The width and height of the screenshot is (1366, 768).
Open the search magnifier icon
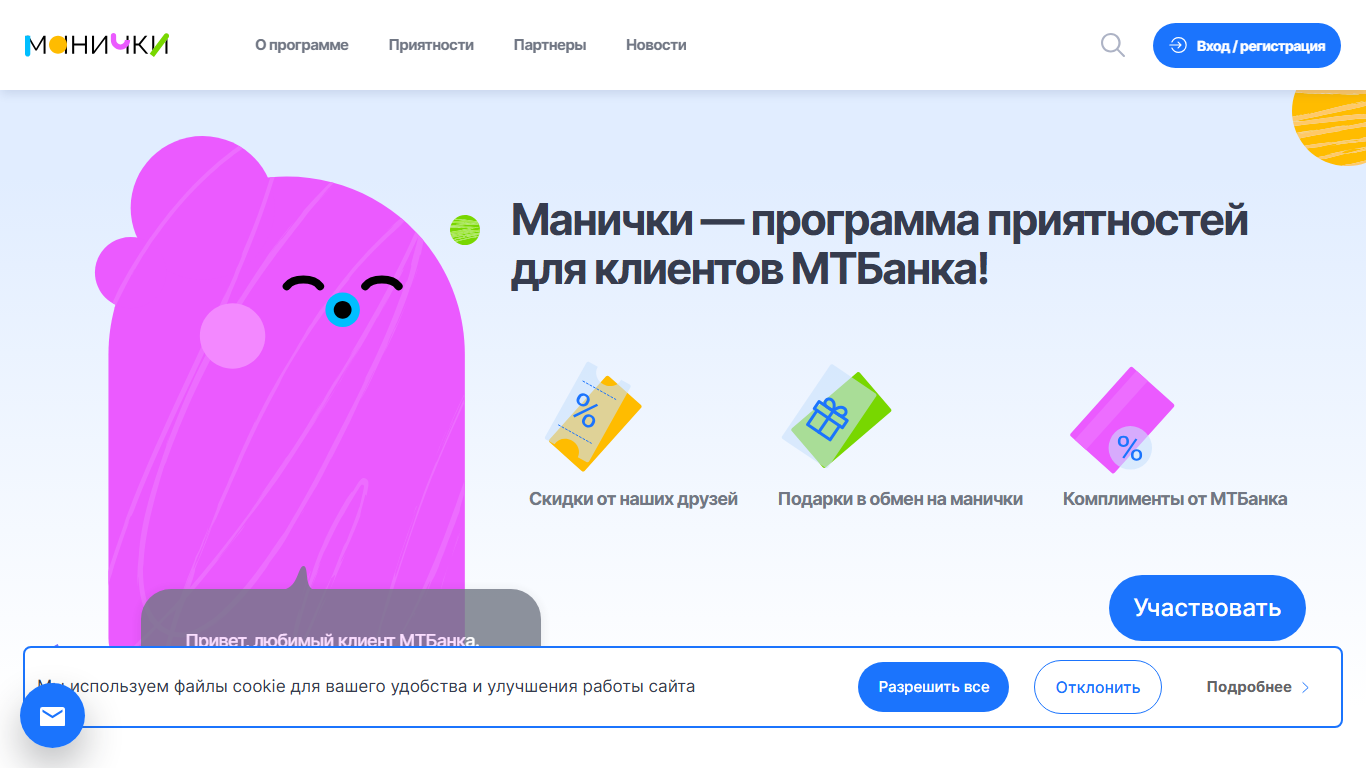point(1113,45)
